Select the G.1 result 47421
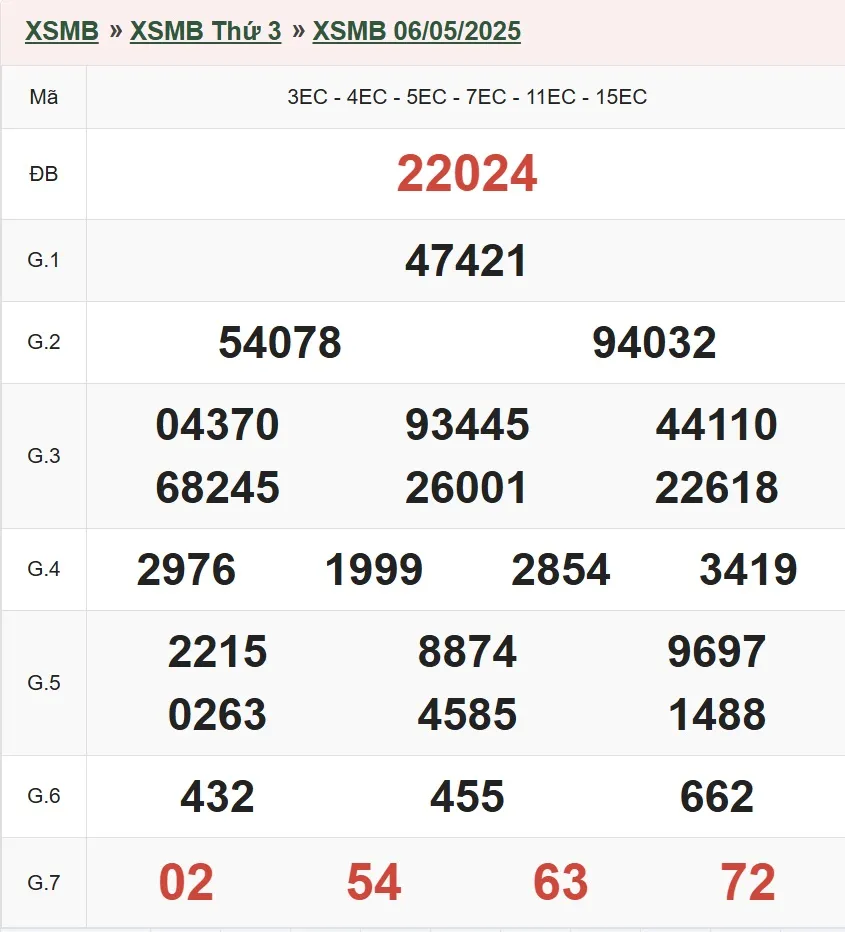This screenshot has height=932, width=845. coord(466,261)
